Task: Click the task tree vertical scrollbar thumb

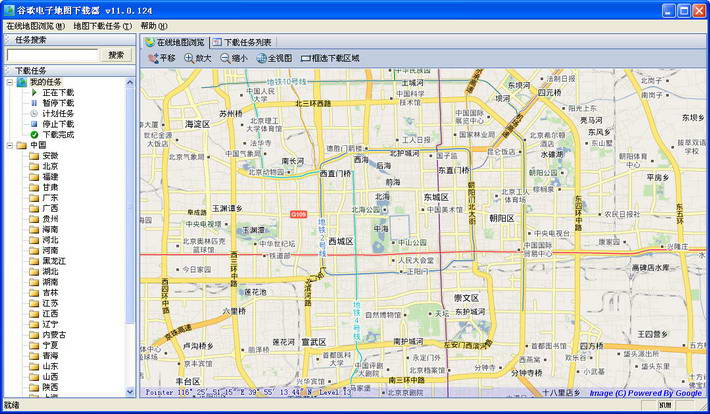Action: click(130, 206)
